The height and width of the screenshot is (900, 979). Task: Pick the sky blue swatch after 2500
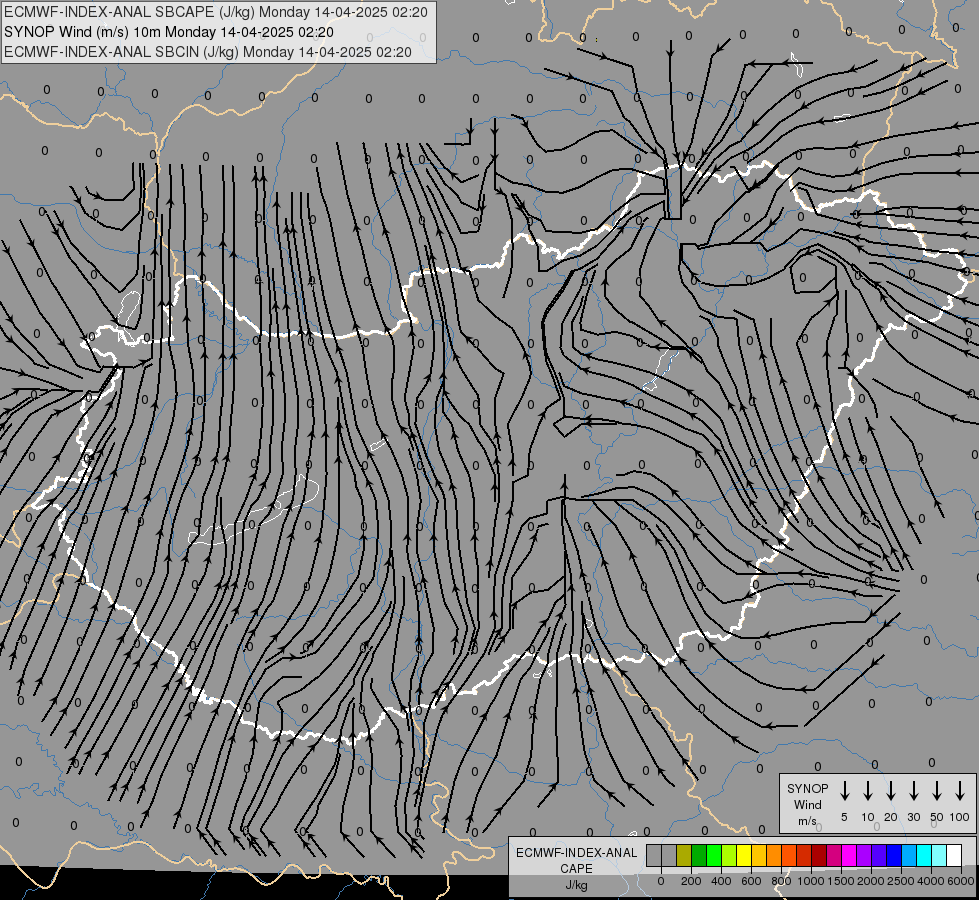point(910,855)
